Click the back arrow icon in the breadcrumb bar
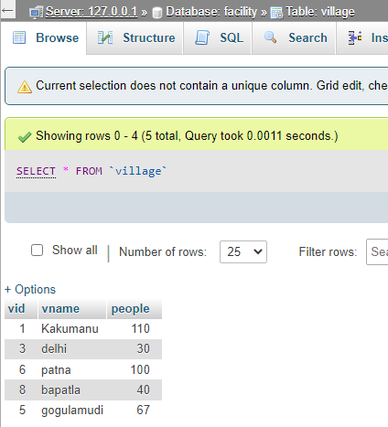 coord(7,10)
